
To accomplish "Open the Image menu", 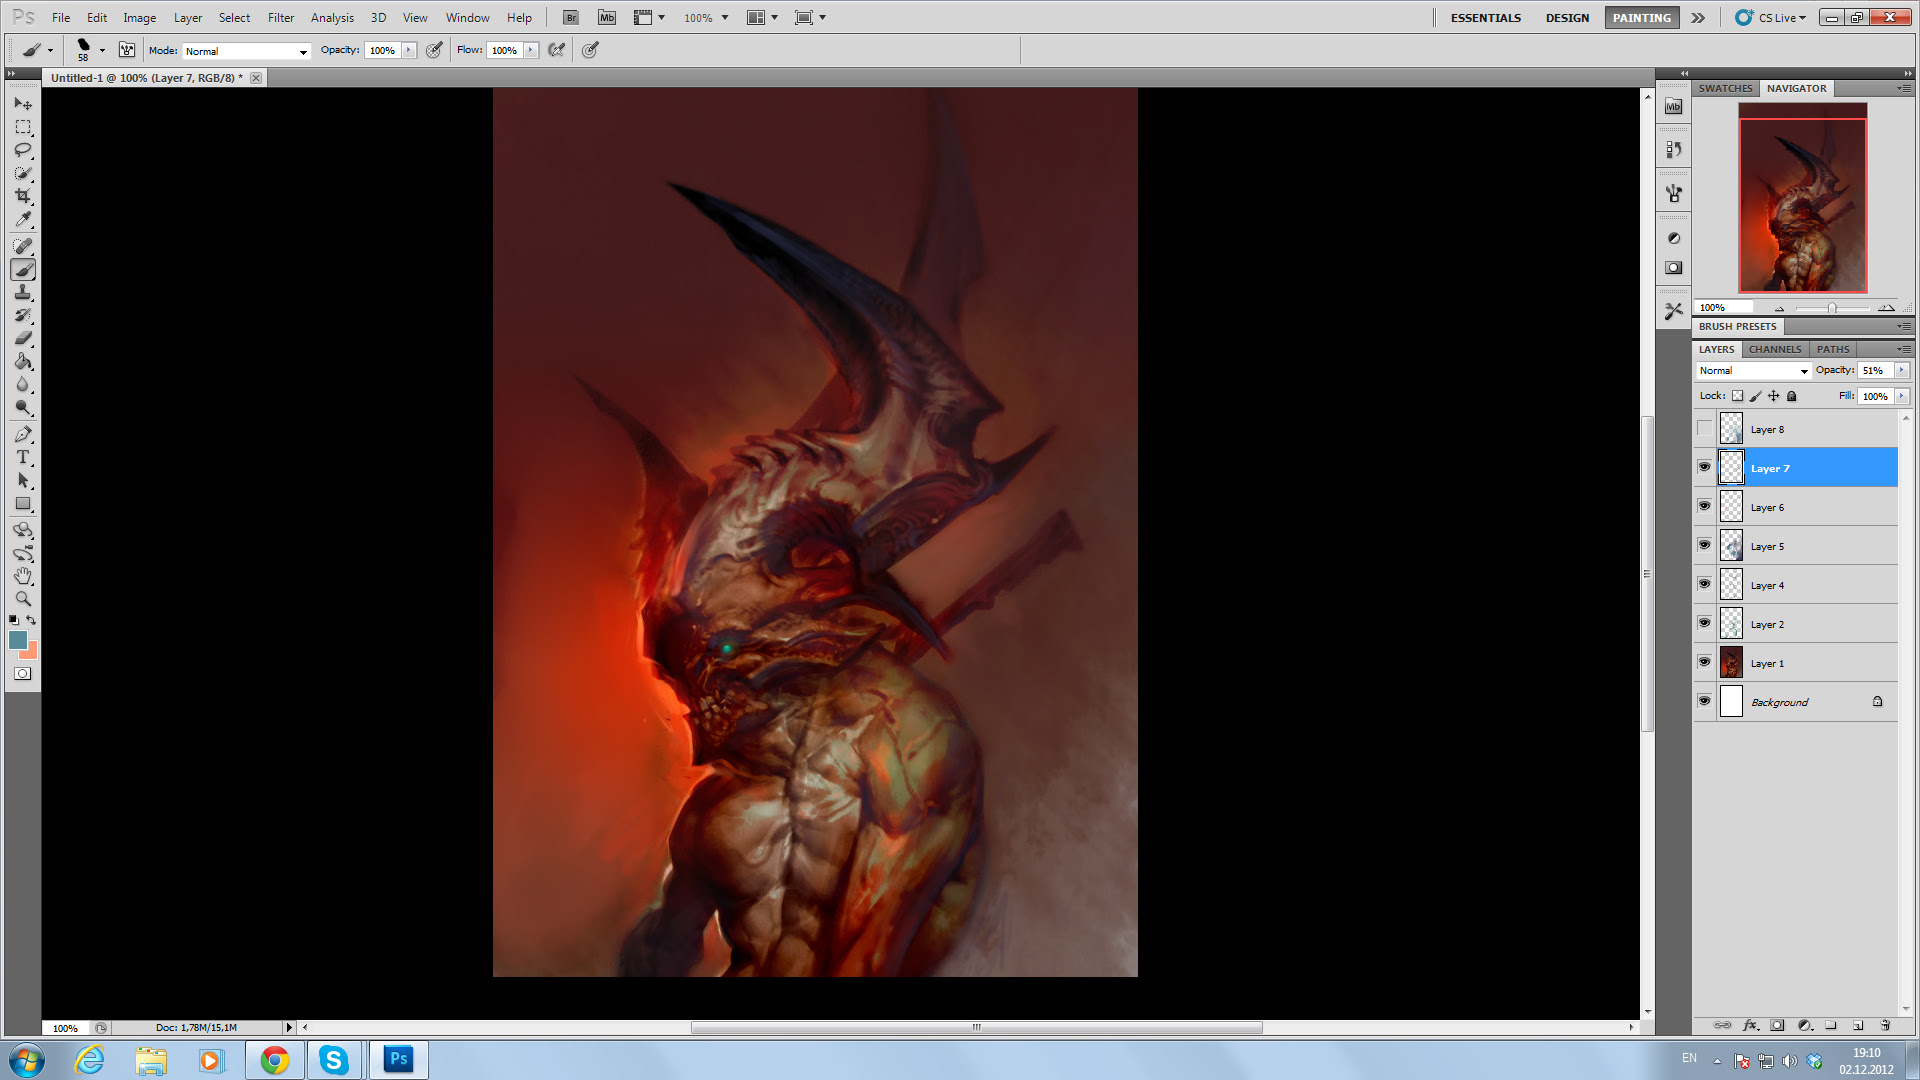I will click(x=139, y=18).
